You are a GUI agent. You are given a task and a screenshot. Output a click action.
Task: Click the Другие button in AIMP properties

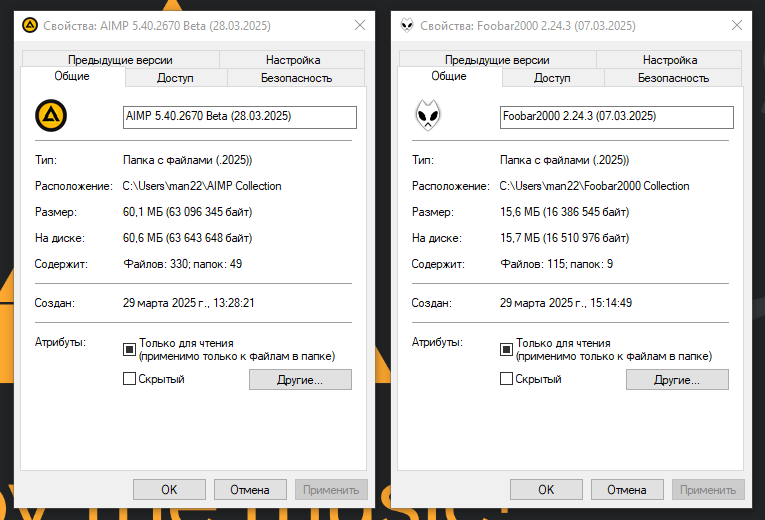click(300, 380)
